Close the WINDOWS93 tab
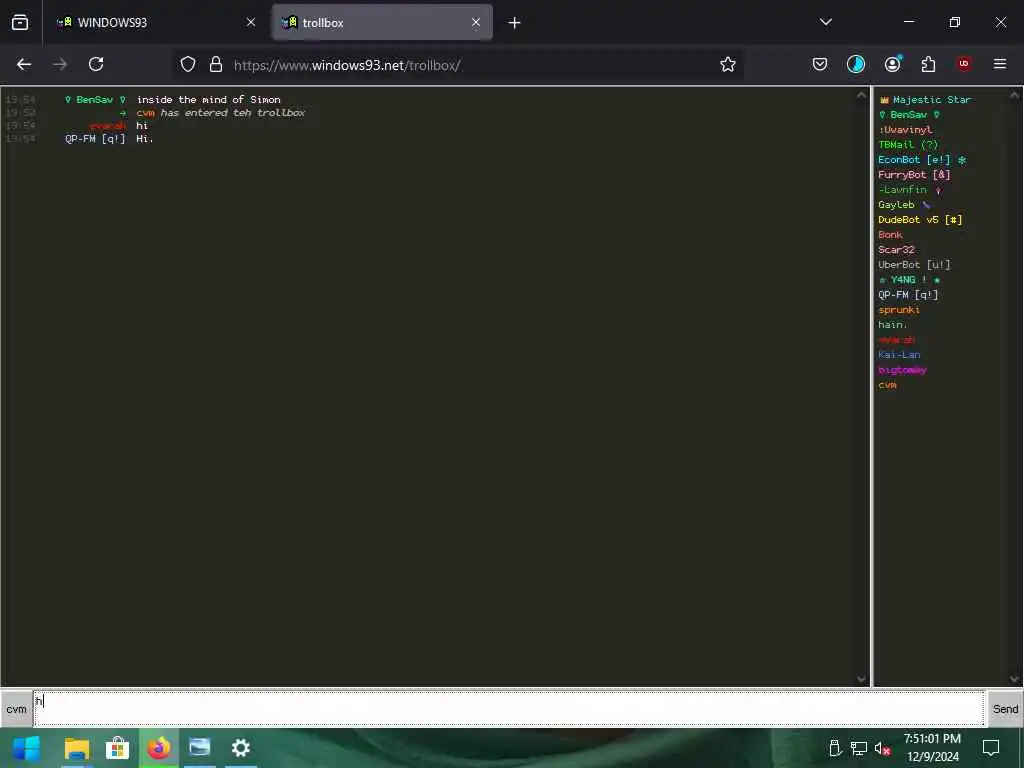The width and height of the screenshot is (1024, 768). click(x=251, y=23)
